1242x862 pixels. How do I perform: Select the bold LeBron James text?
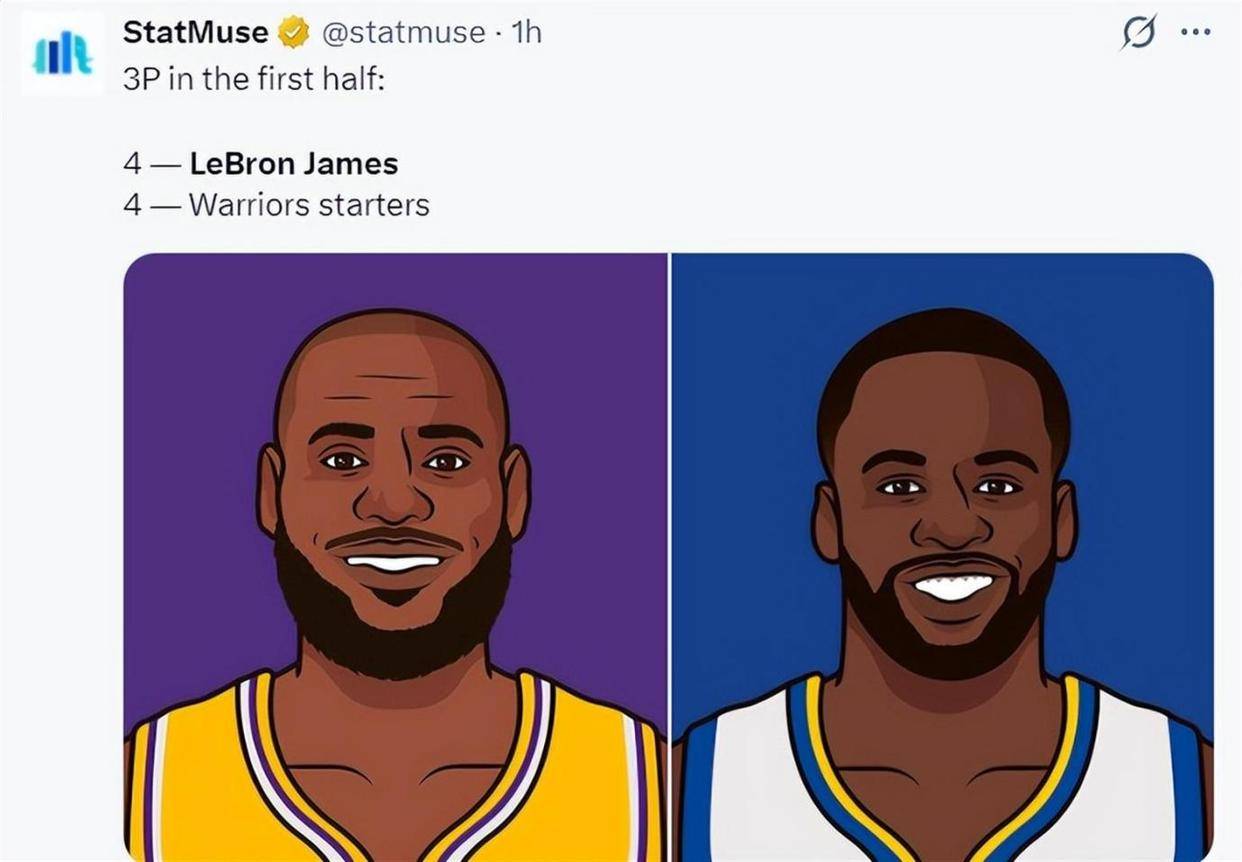click(293, 163)
